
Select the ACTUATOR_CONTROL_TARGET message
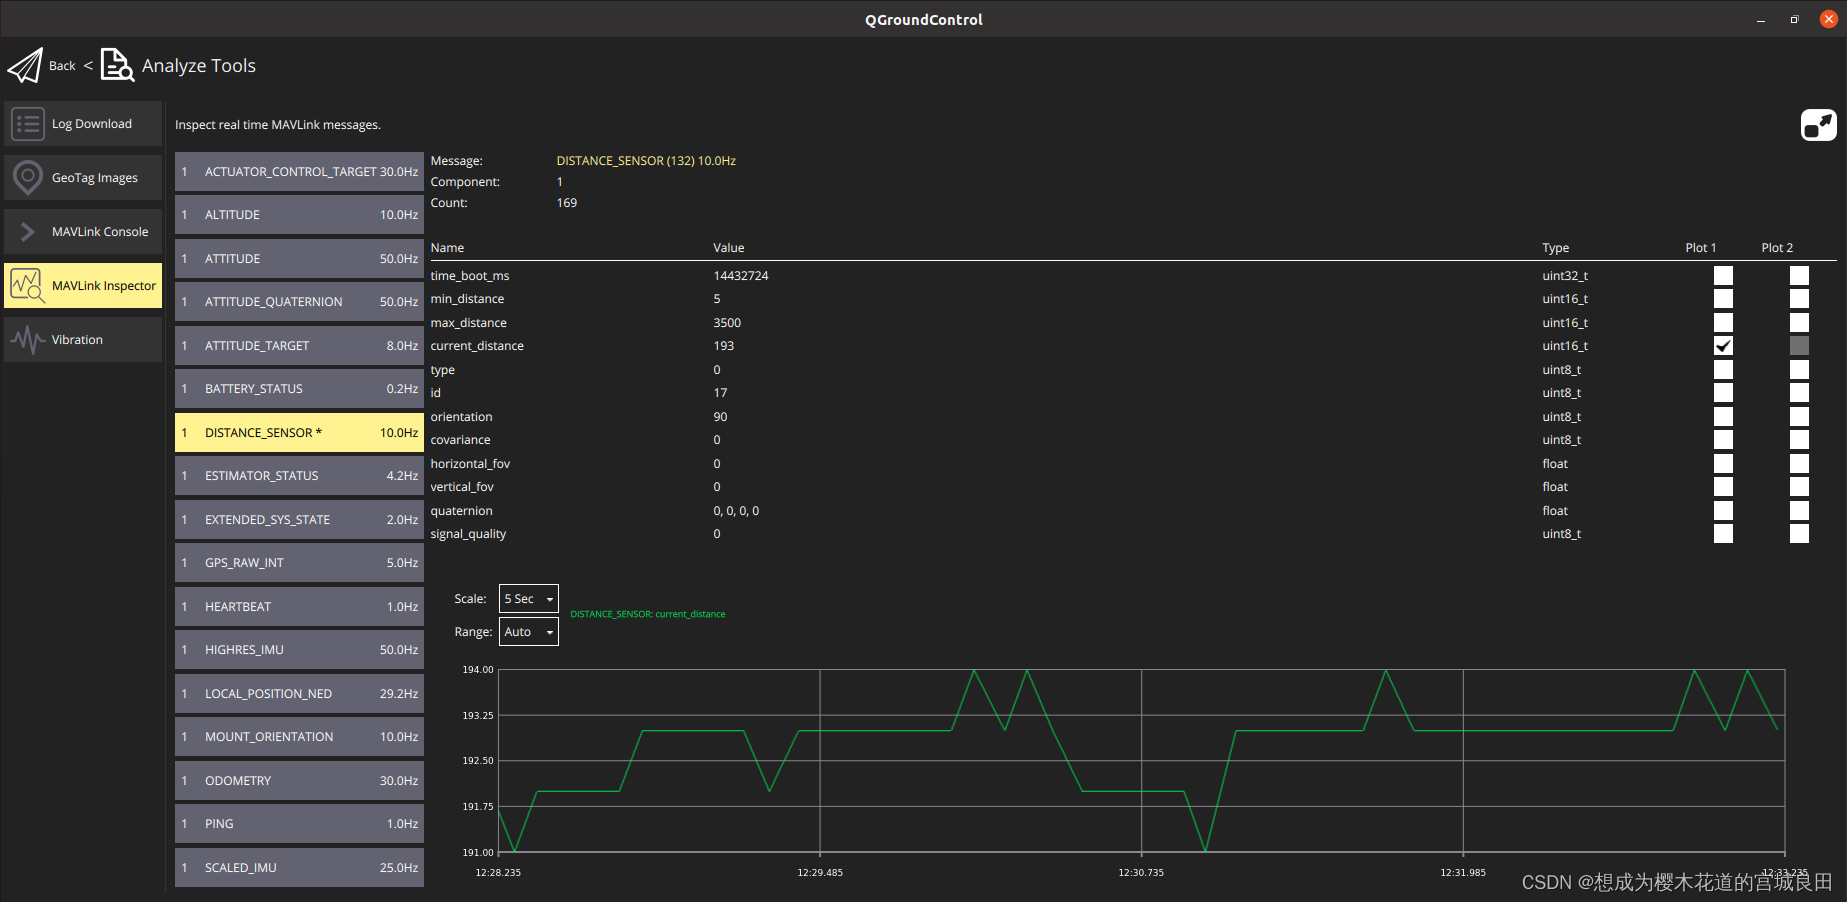pos(299,172)
